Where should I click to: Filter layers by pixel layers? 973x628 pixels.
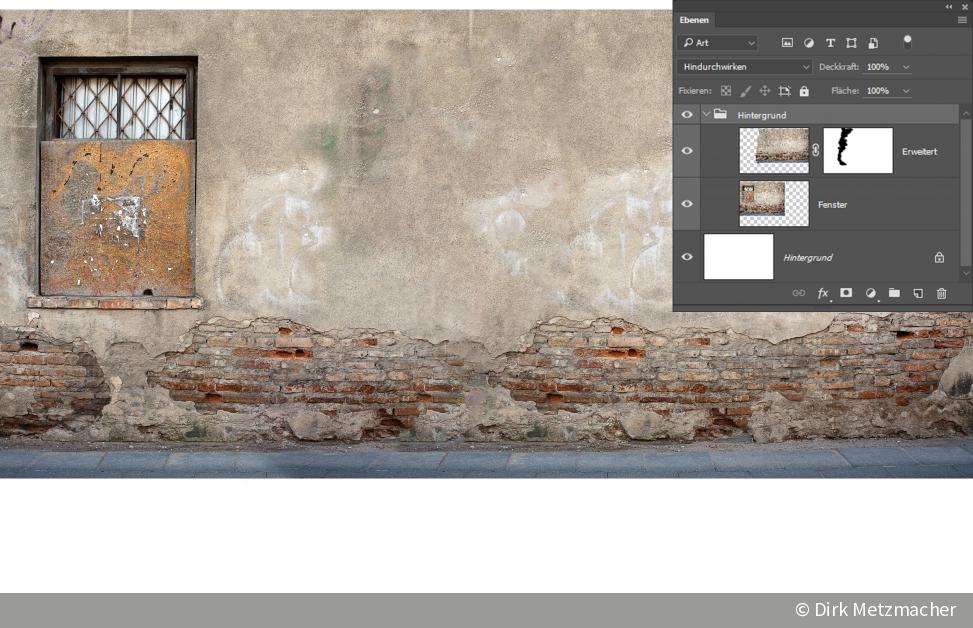(x=787, y=43)
